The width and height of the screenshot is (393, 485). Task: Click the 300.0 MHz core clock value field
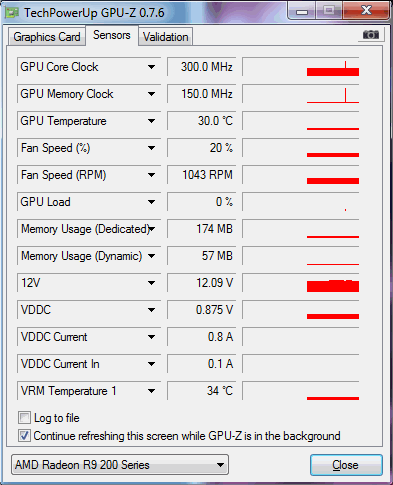[x=202, y=67]
